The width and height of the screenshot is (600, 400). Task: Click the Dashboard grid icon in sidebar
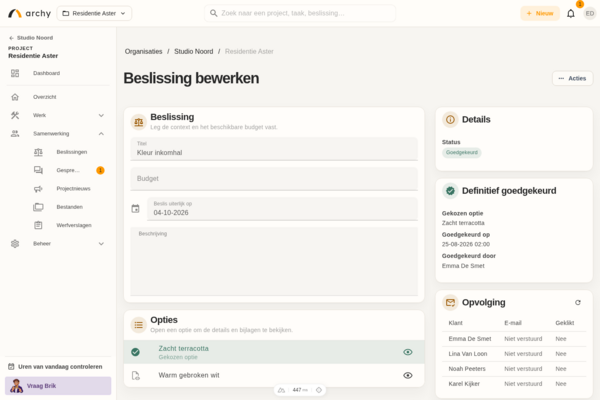tap(15, 73)
